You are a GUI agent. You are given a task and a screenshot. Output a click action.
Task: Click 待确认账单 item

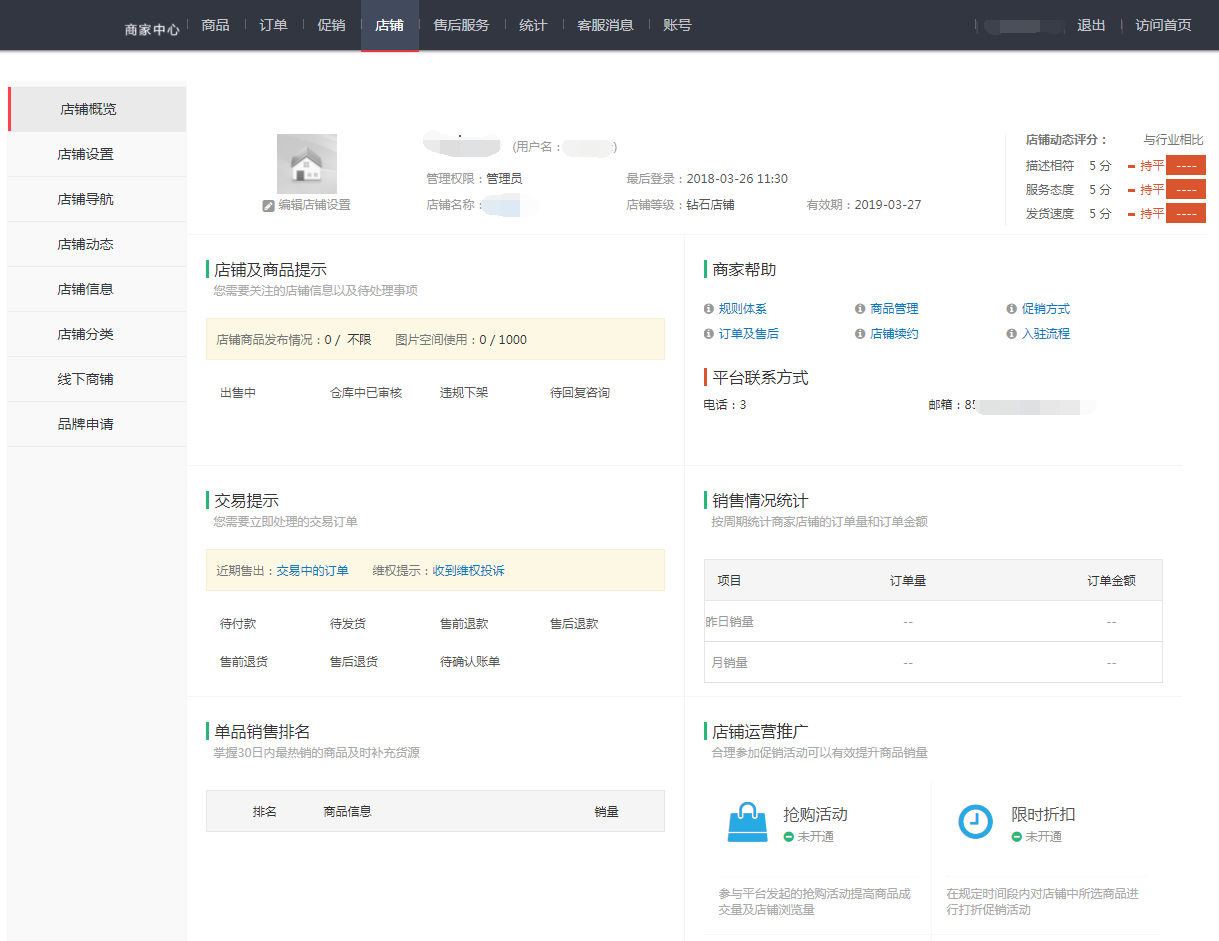tap(470, 662)
